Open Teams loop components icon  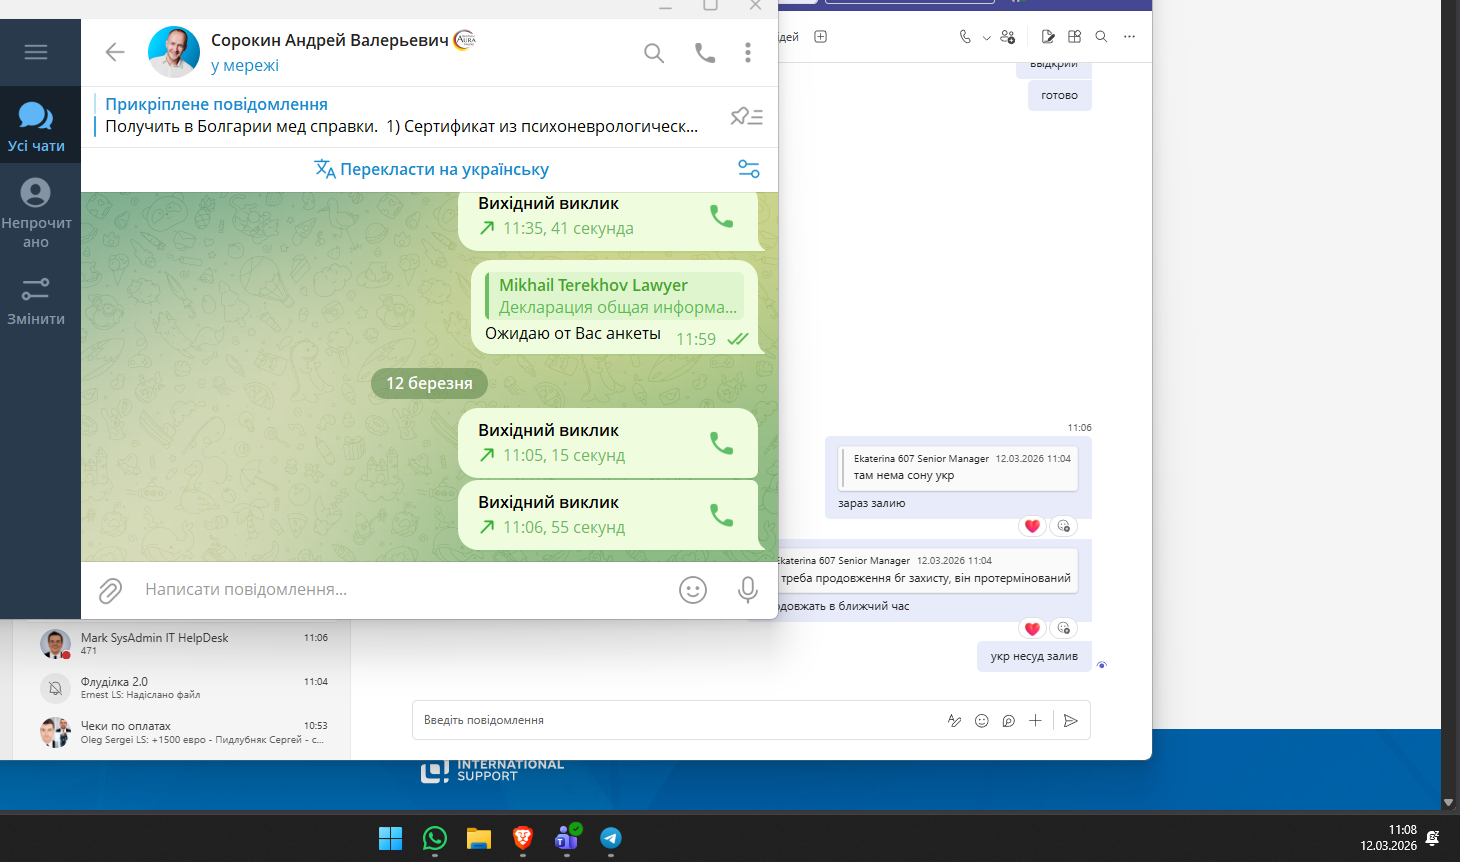1008,720
